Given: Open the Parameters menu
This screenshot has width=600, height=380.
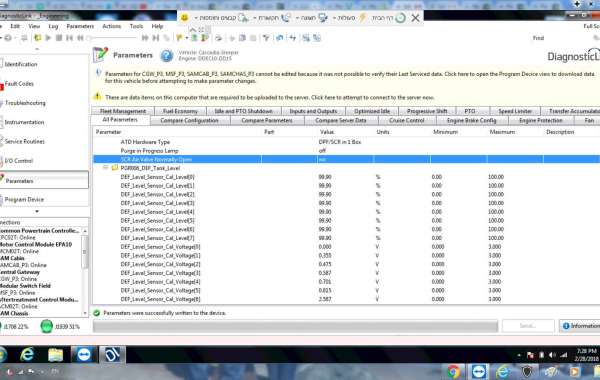Looking at the screenshot, I should [x=80, y=26].
